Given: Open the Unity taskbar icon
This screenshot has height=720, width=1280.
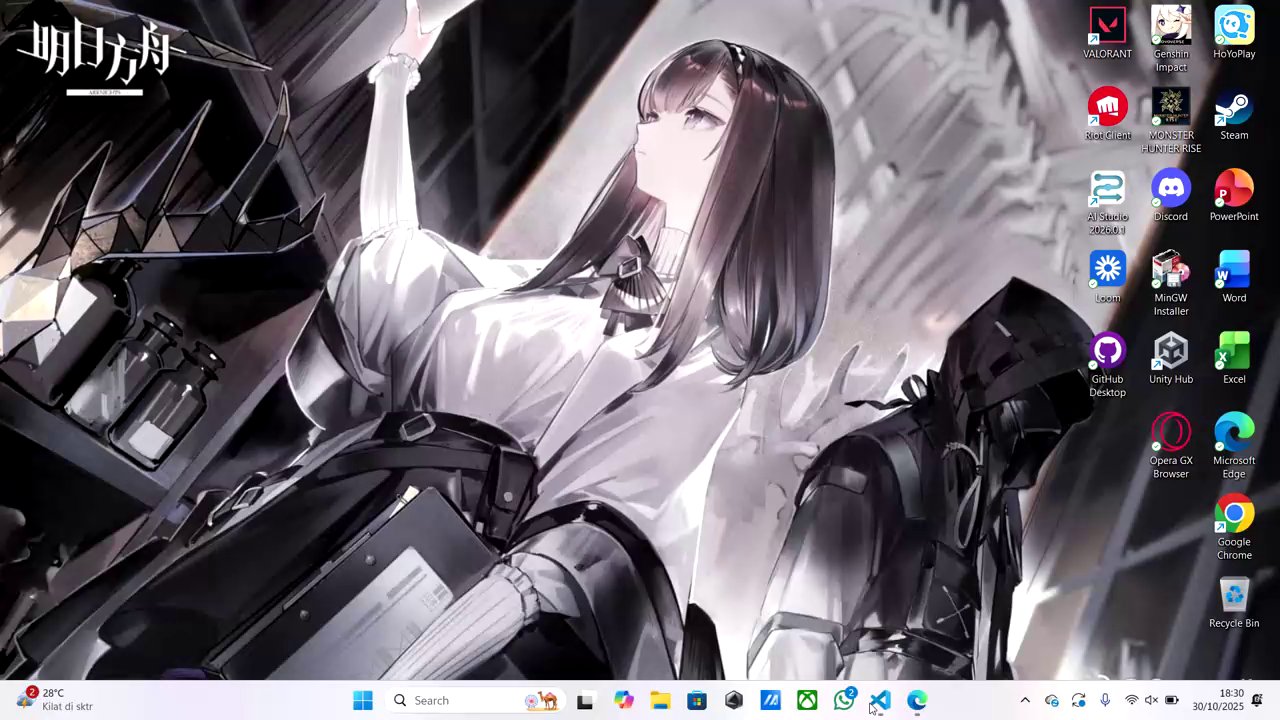Looking at the screenshot, I should (734, 701).
